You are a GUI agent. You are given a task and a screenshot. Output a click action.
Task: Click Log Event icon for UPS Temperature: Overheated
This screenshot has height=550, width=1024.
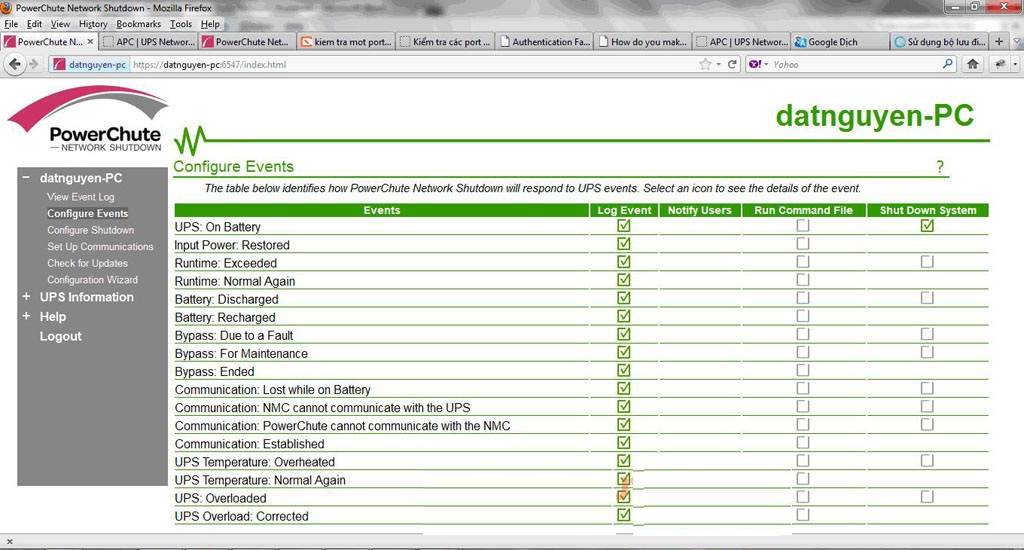click(x=624, y=461)
